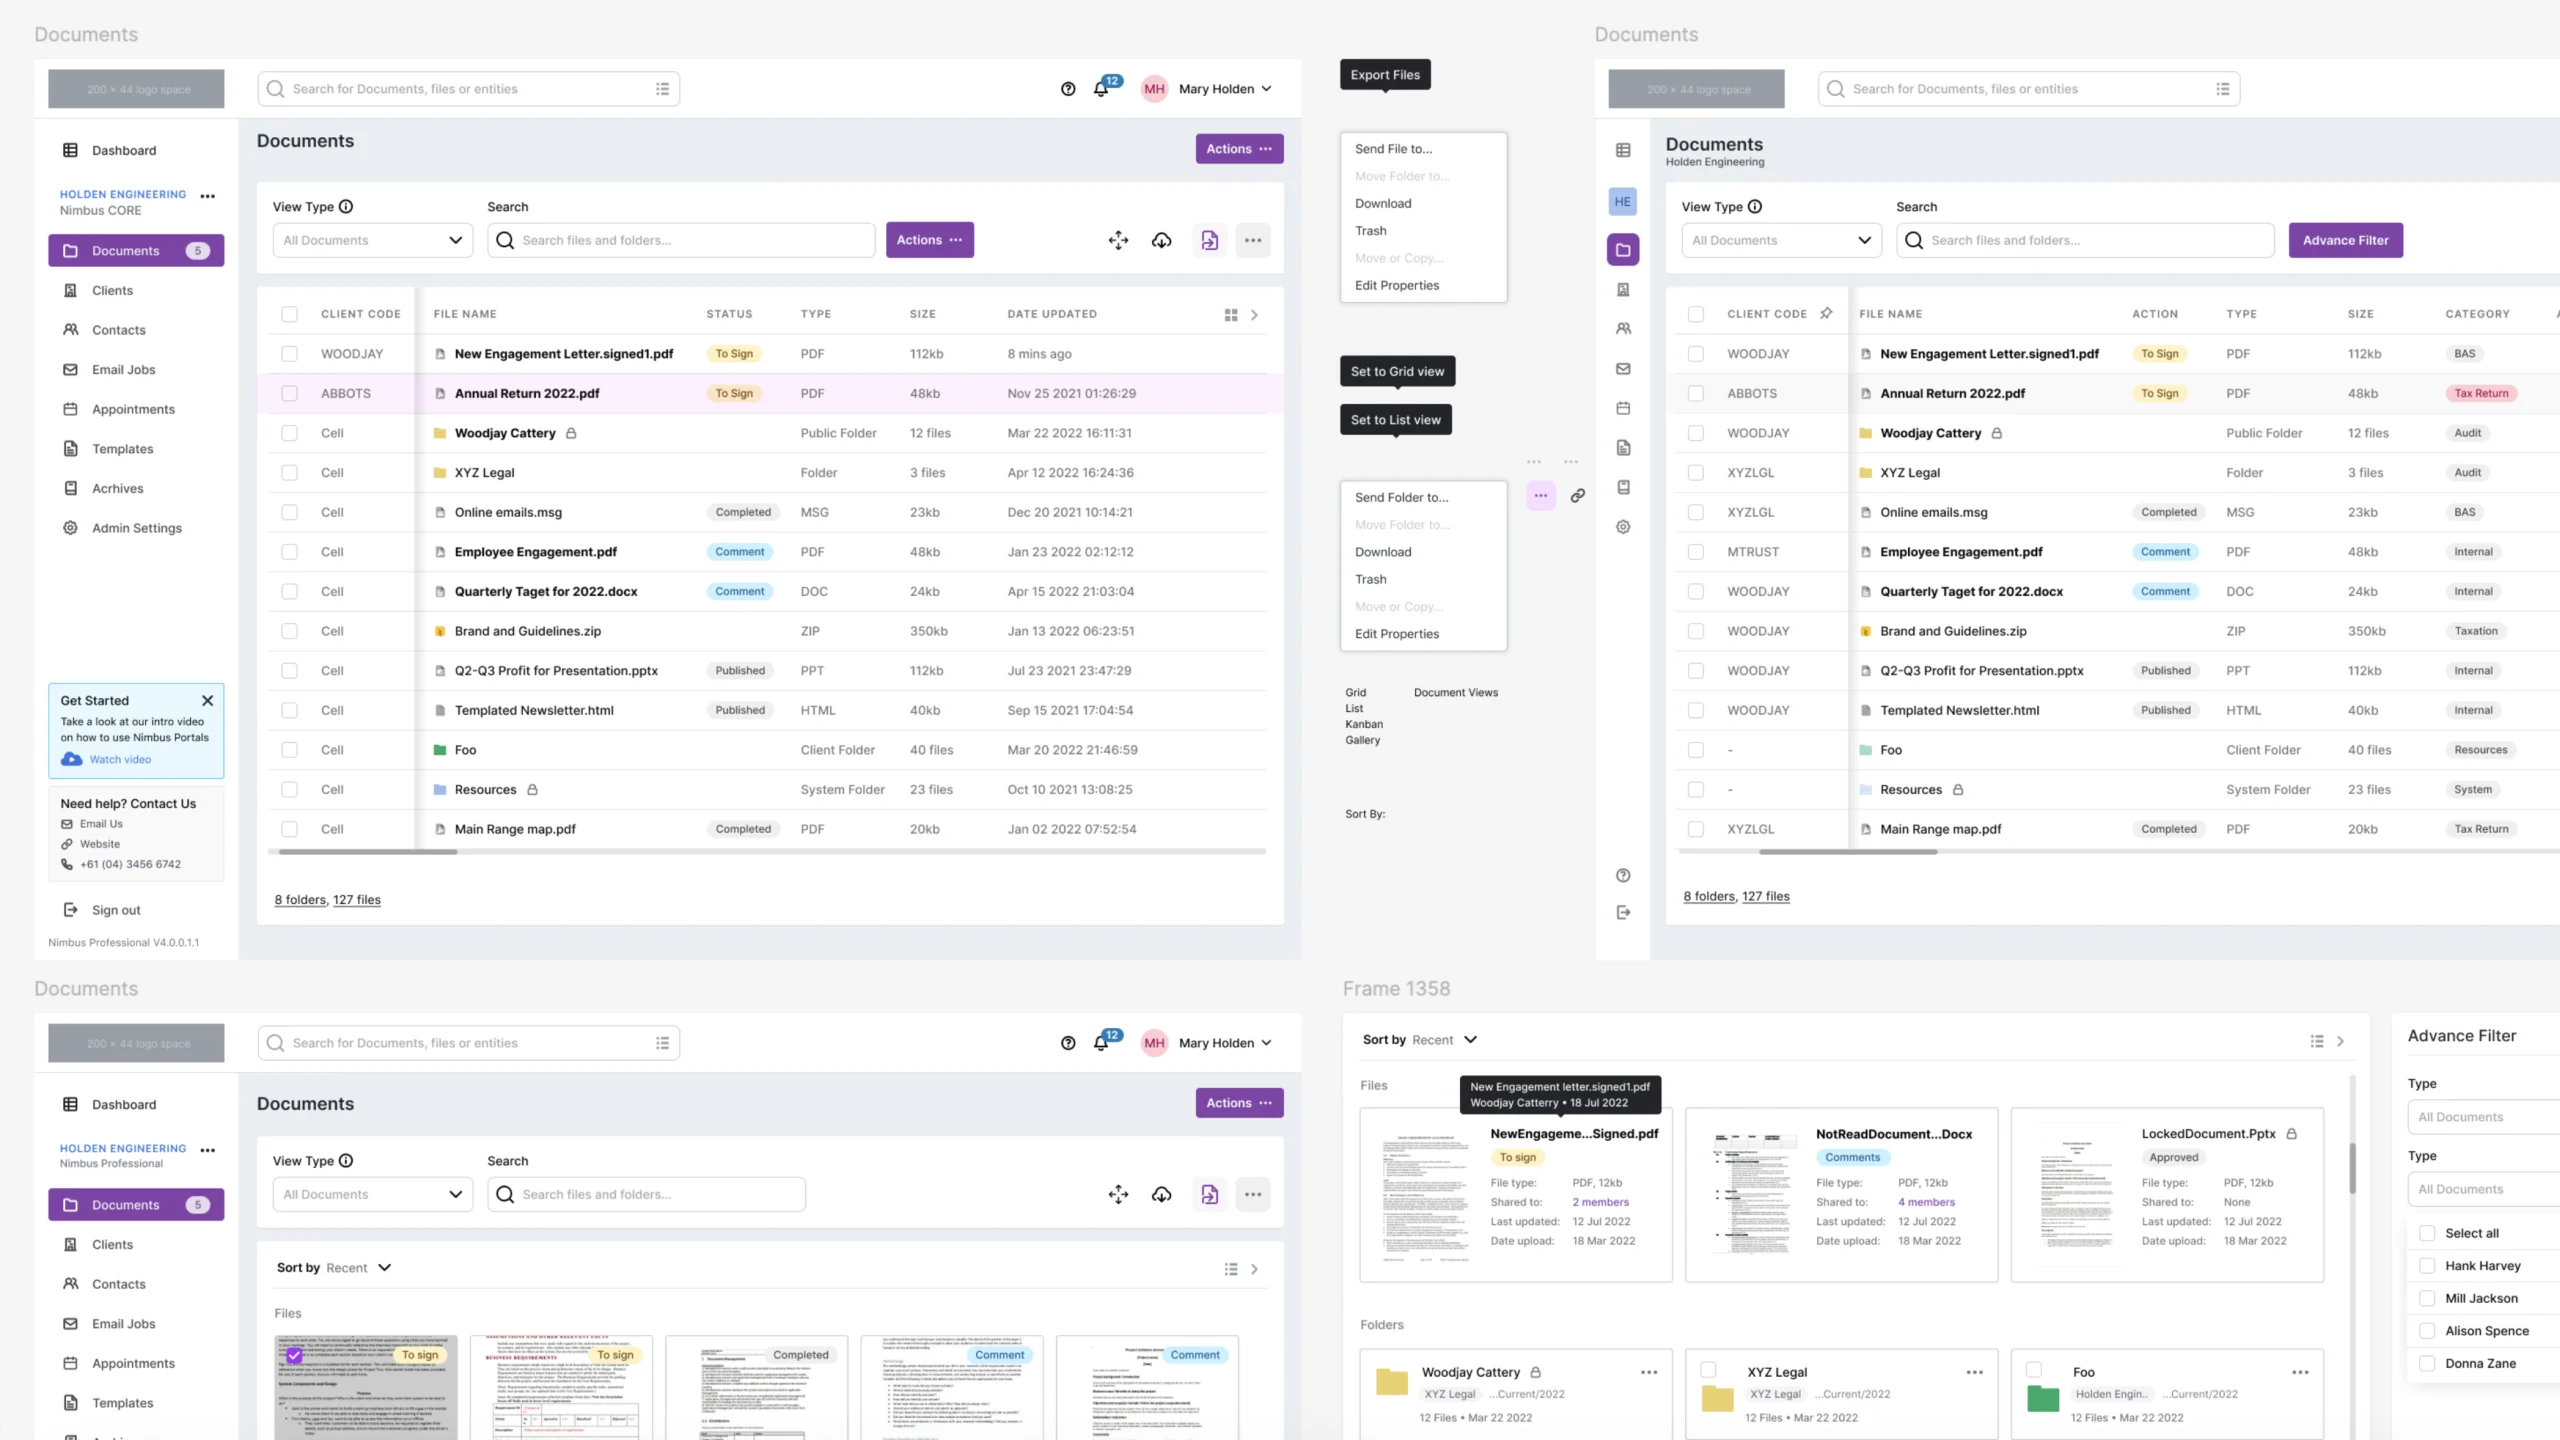Image resolution: width=2560 pixels, height=1440 pixels.
Task: Click the purple export file icon
Action: coord(1209,240)
